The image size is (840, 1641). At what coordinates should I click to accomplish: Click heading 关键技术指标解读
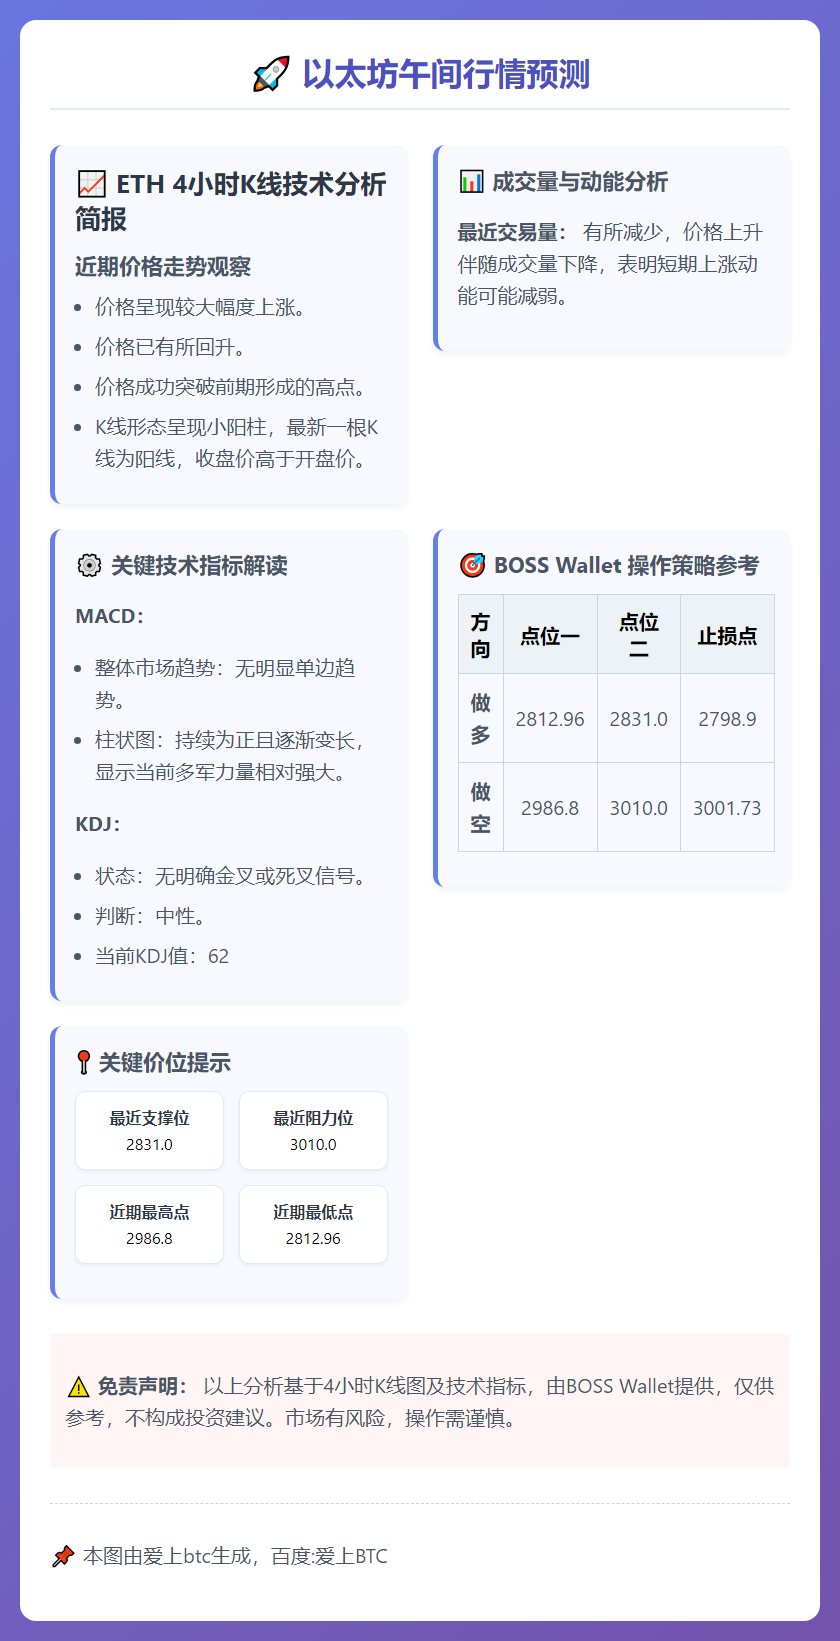[x=199, y=565]
